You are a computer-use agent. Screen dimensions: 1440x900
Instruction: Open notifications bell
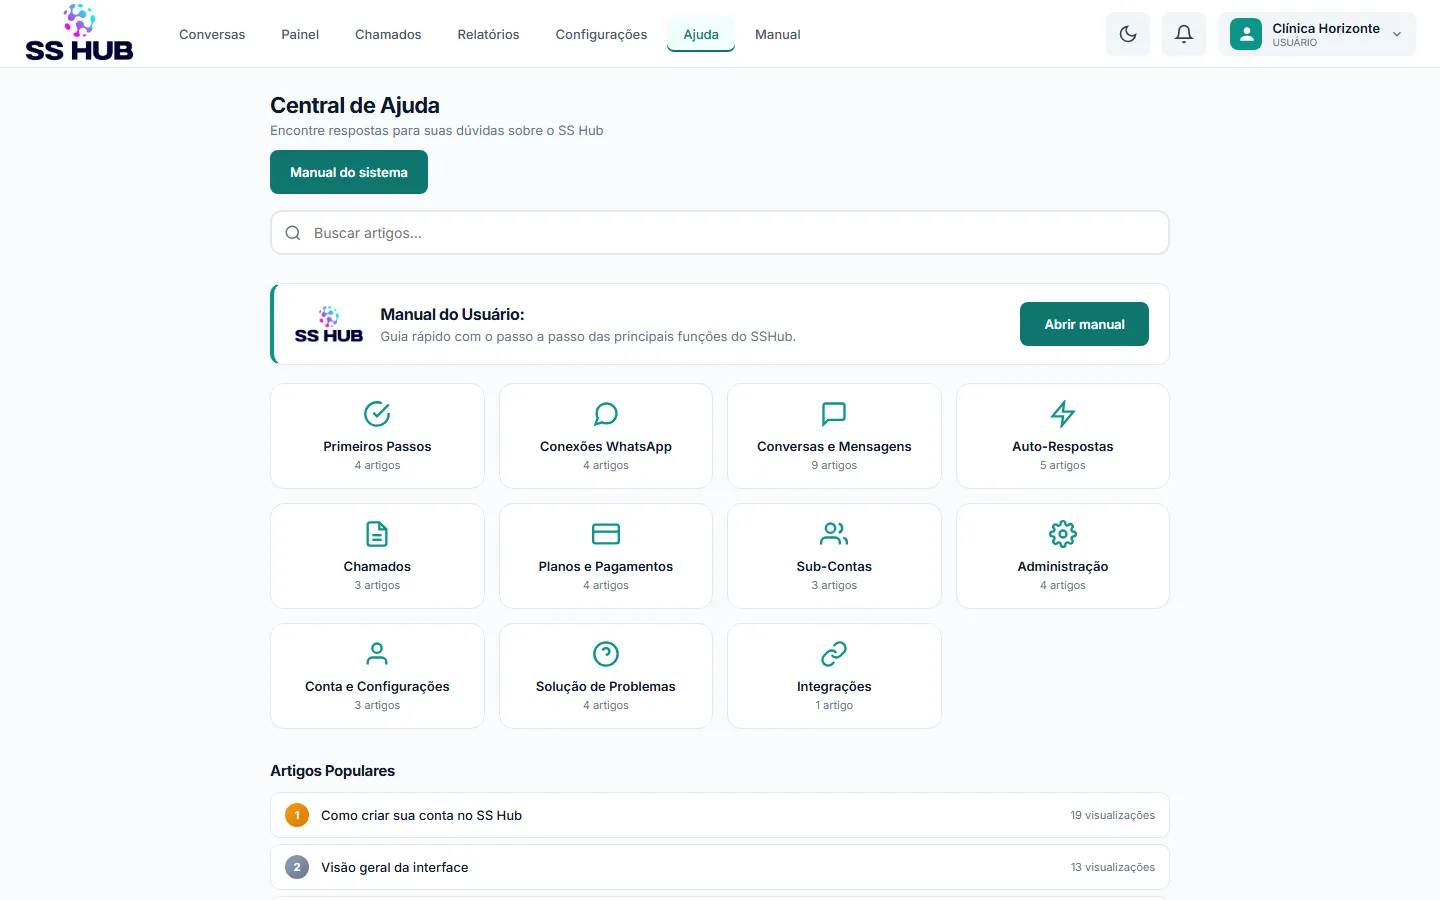click(1184, 34)
